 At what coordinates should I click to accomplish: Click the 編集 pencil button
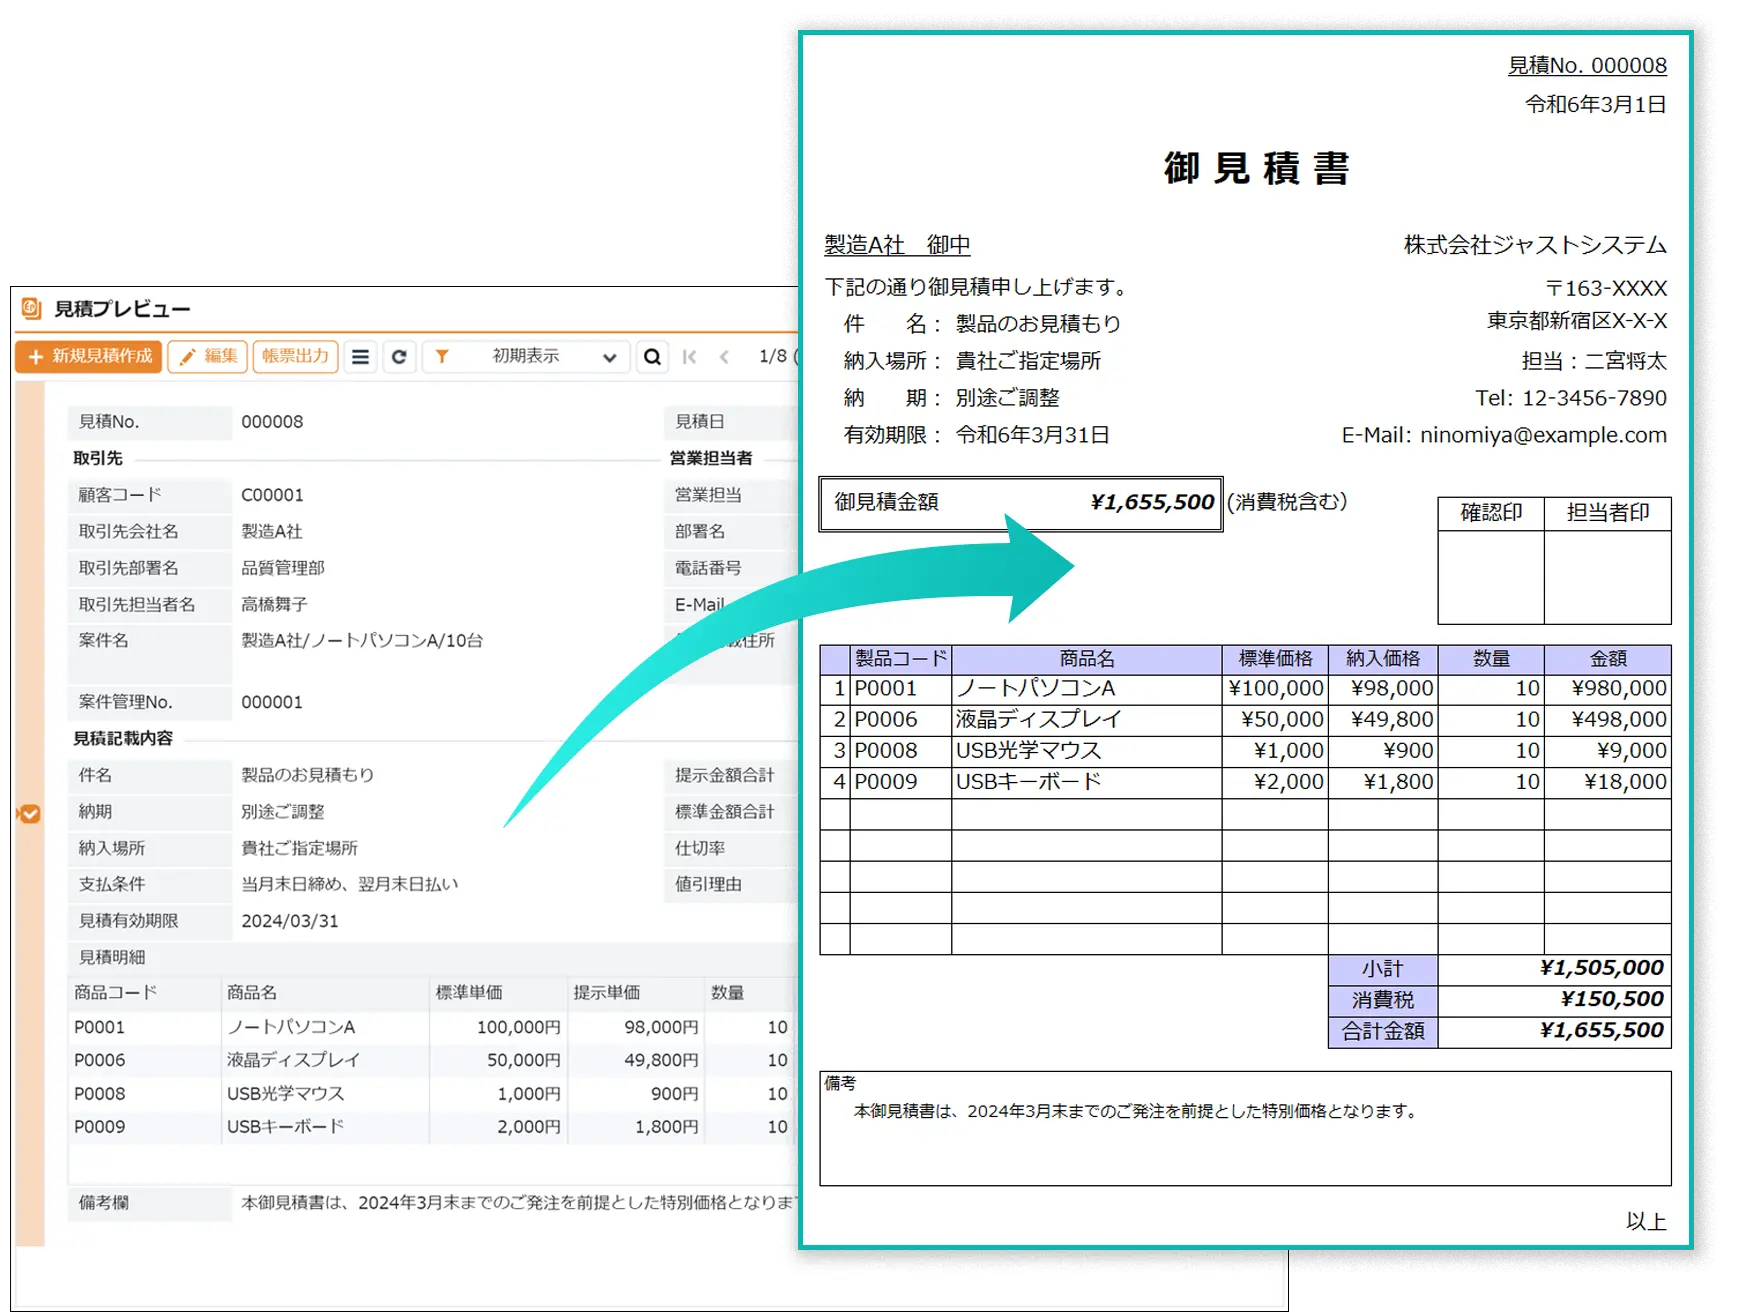tap(208, 357)
